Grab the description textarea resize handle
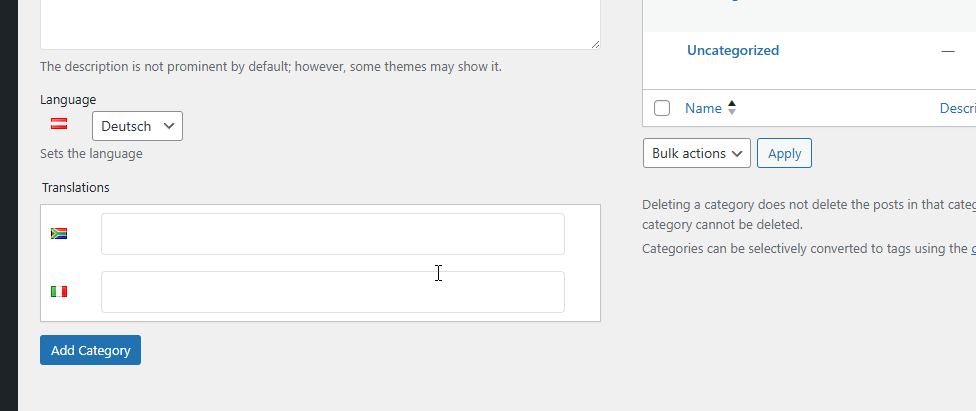976x411 pixels. coord(594,43)
